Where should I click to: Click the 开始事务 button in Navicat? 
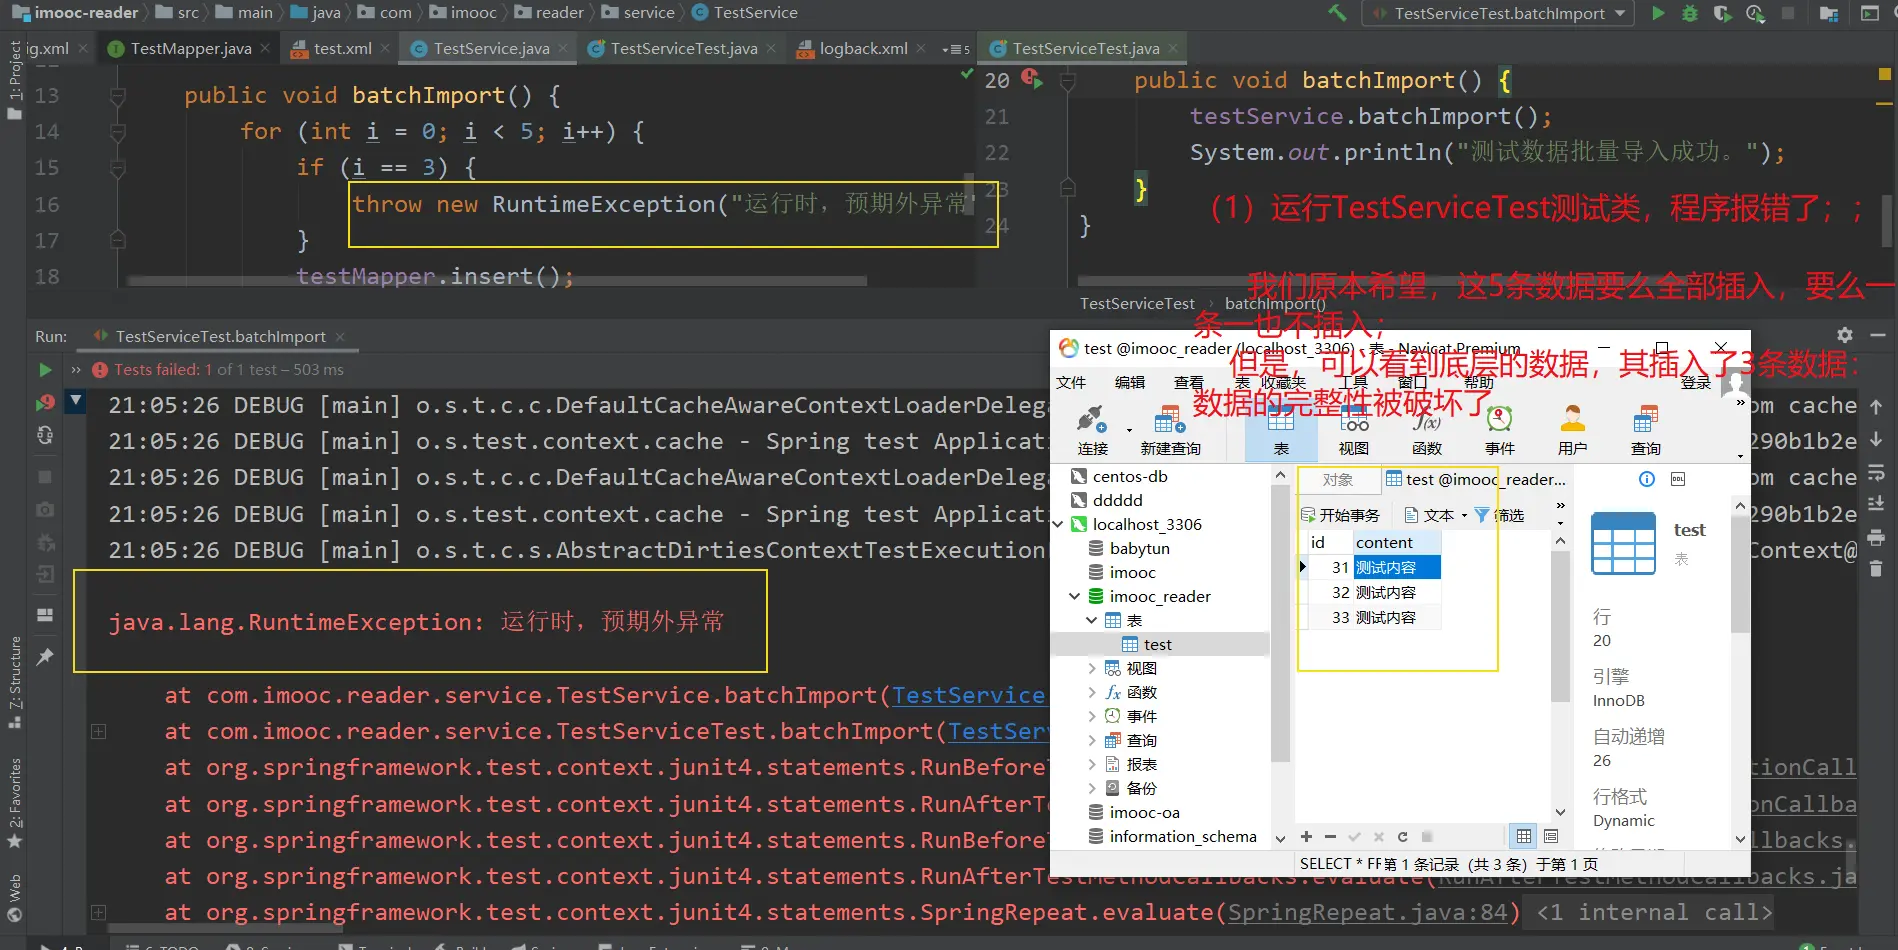click(1340, 515)
